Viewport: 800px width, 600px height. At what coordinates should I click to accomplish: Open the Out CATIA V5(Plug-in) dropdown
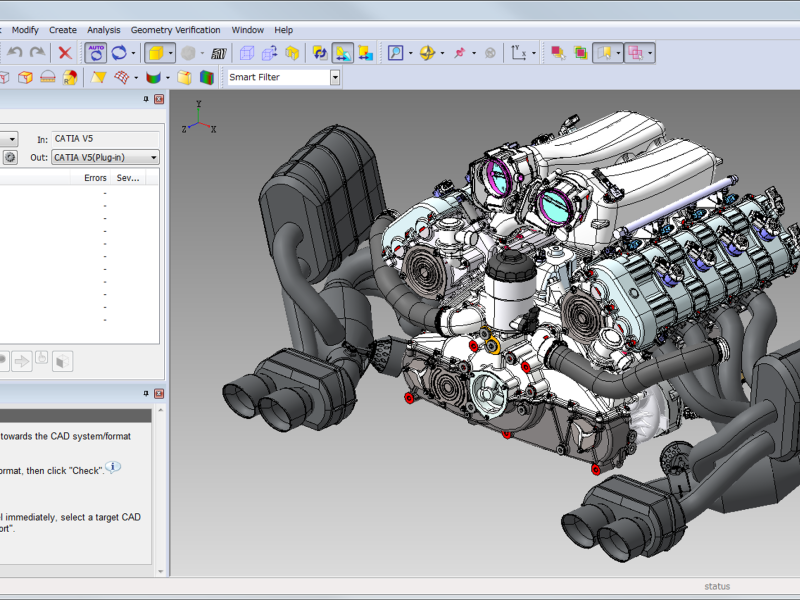point(154,157)
